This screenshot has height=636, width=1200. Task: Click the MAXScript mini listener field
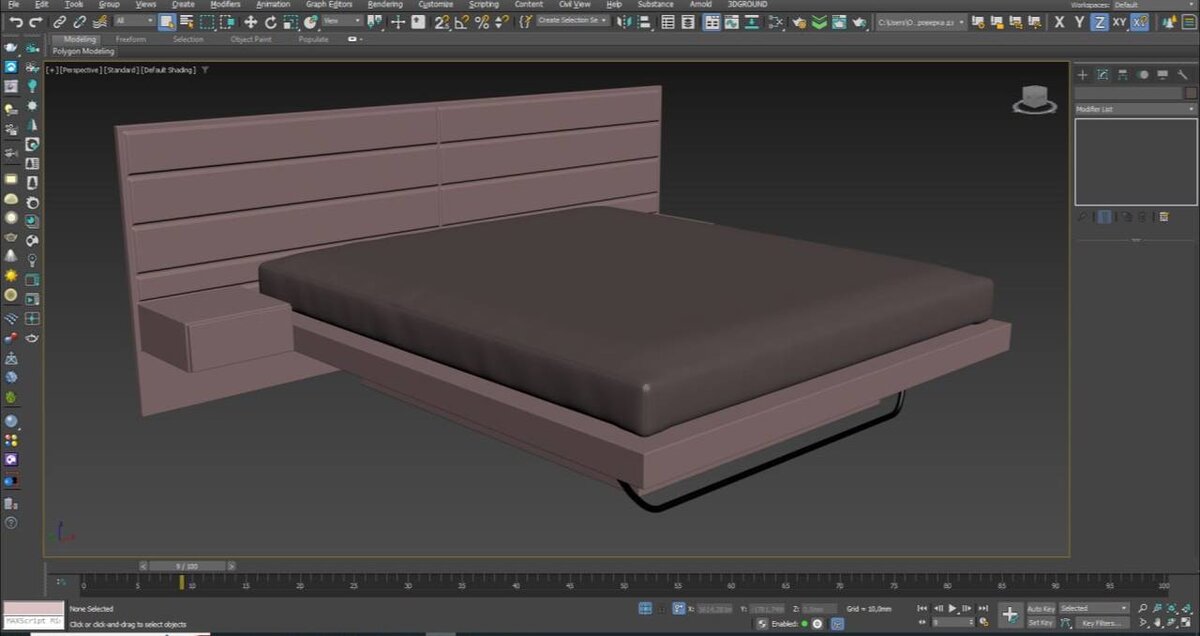pos(33,619)
